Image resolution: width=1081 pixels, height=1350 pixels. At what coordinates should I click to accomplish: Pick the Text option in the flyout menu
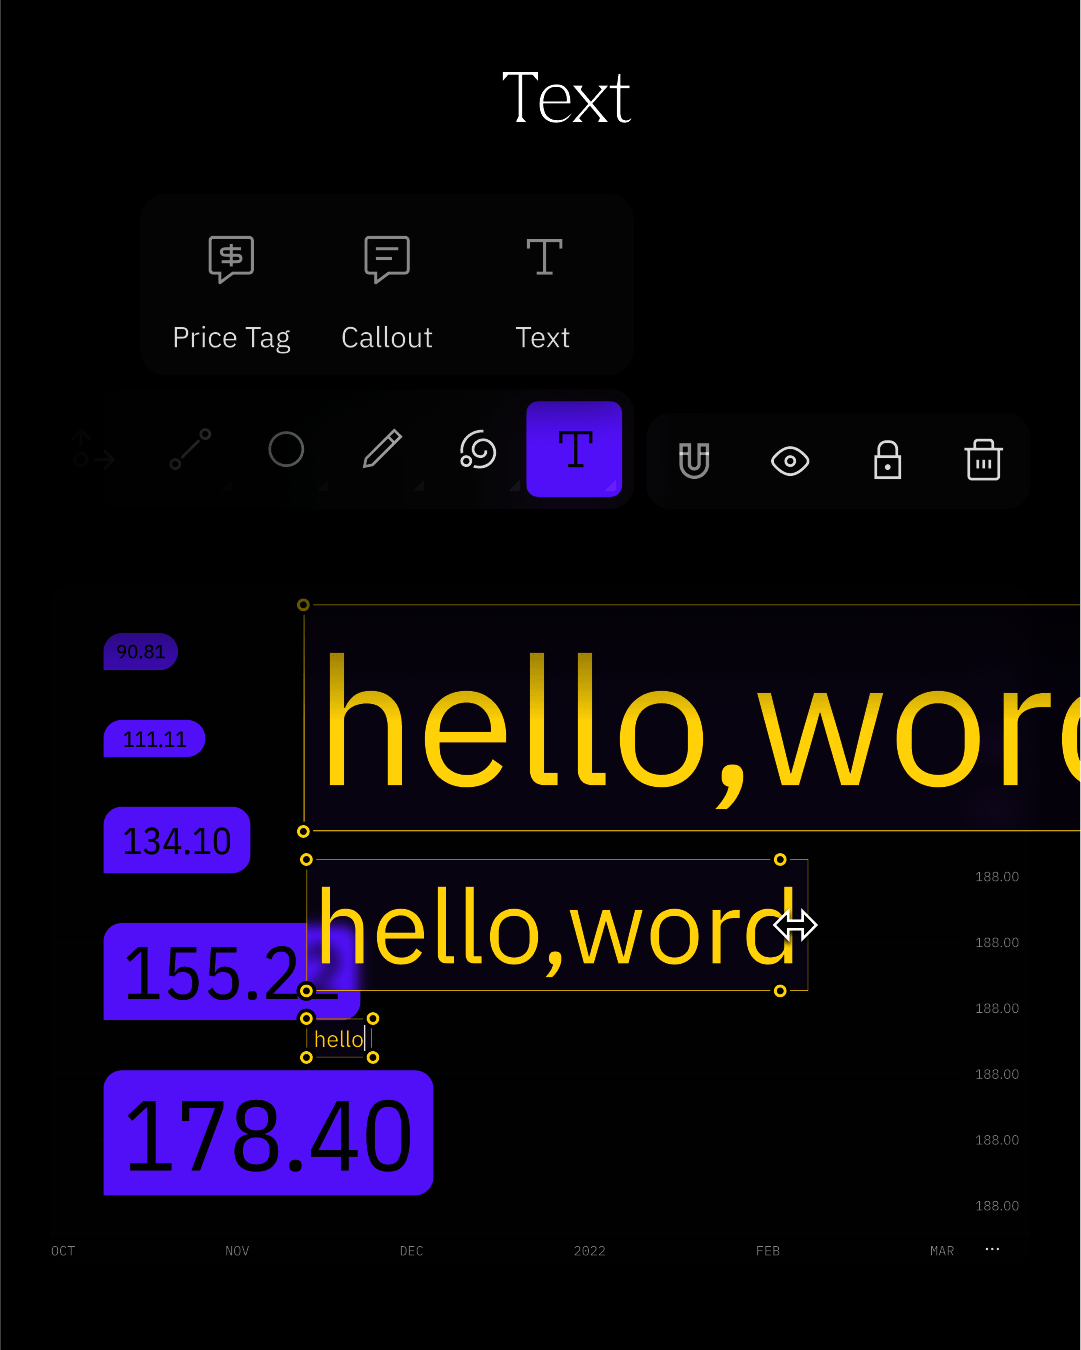(x=543, y=292)
